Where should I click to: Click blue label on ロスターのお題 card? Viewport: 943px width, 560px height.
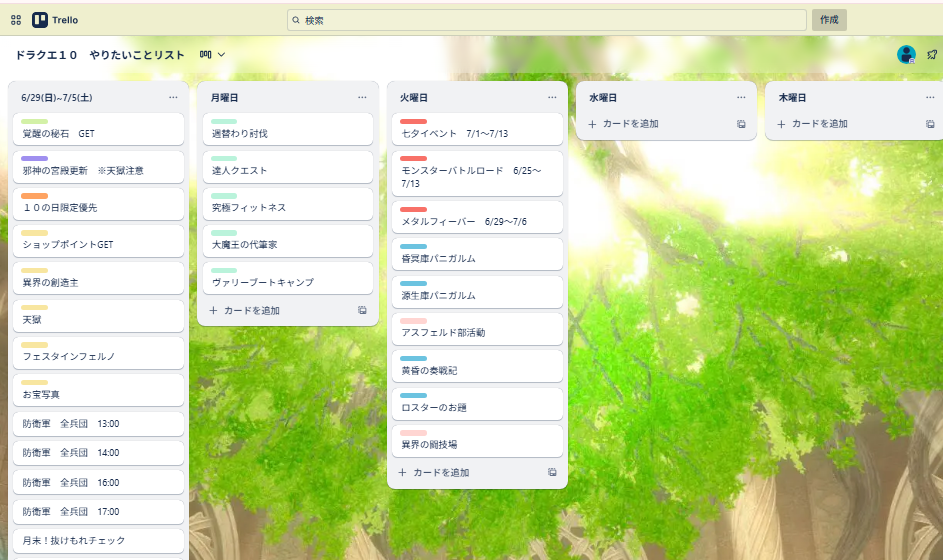point(413,396)
